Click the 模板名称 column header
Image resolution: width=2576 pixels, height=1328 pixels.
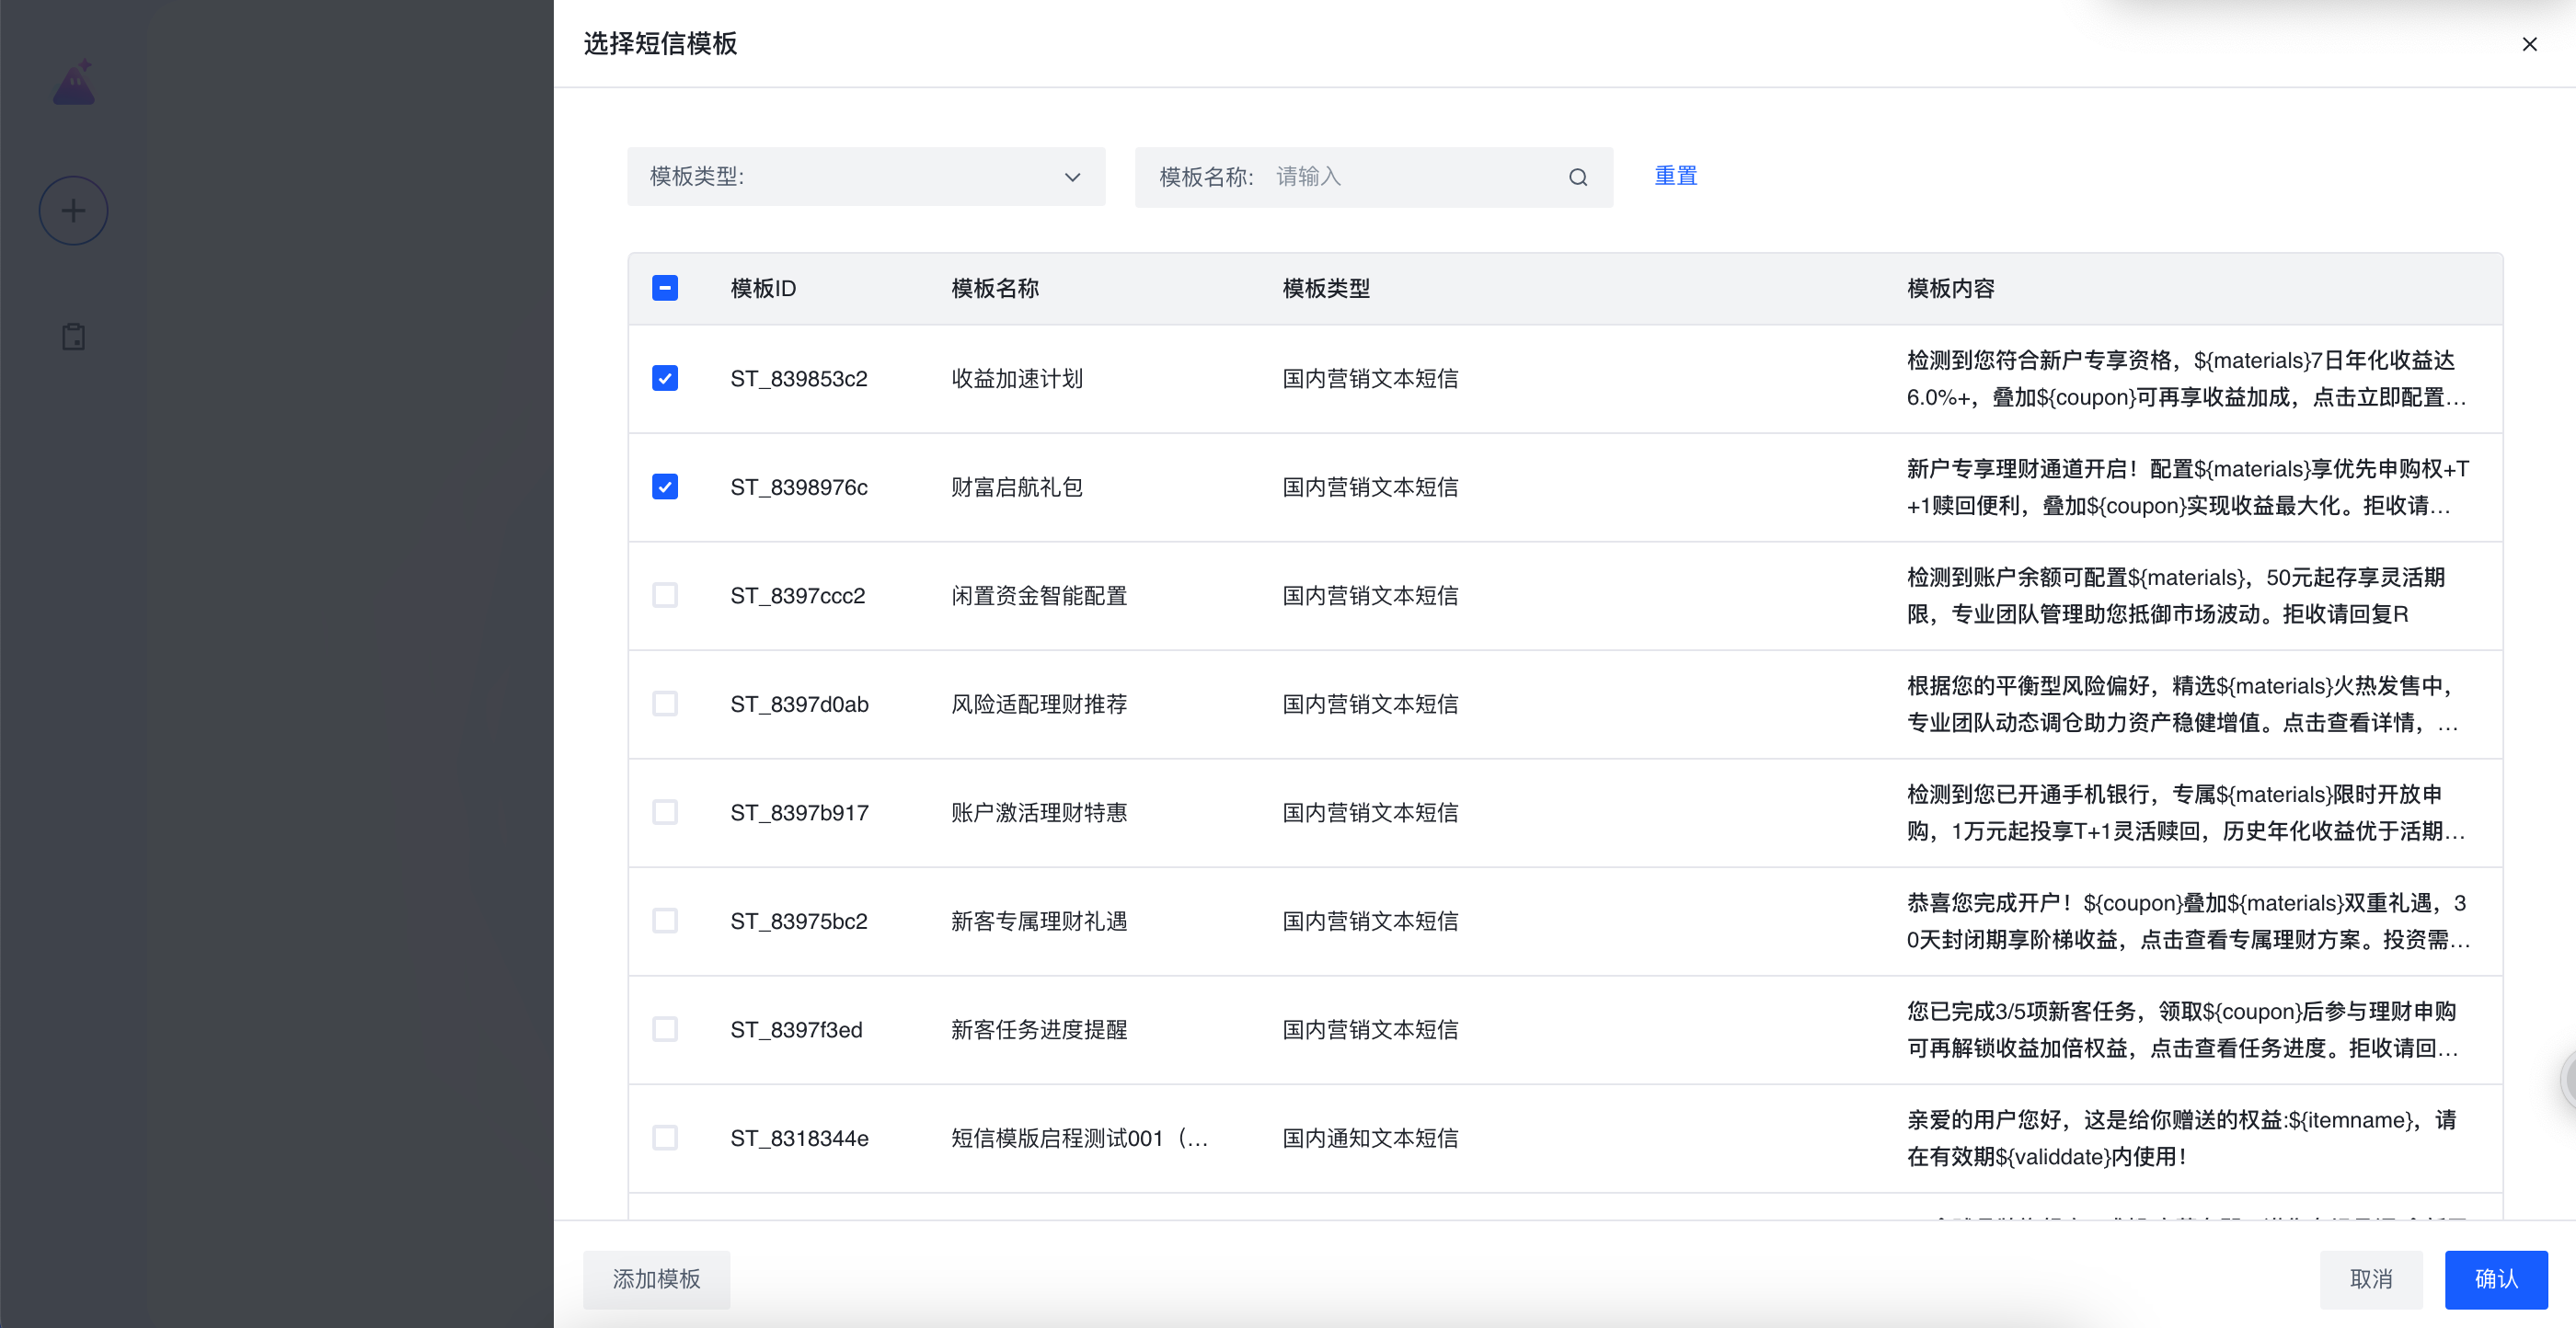(995, 289)
